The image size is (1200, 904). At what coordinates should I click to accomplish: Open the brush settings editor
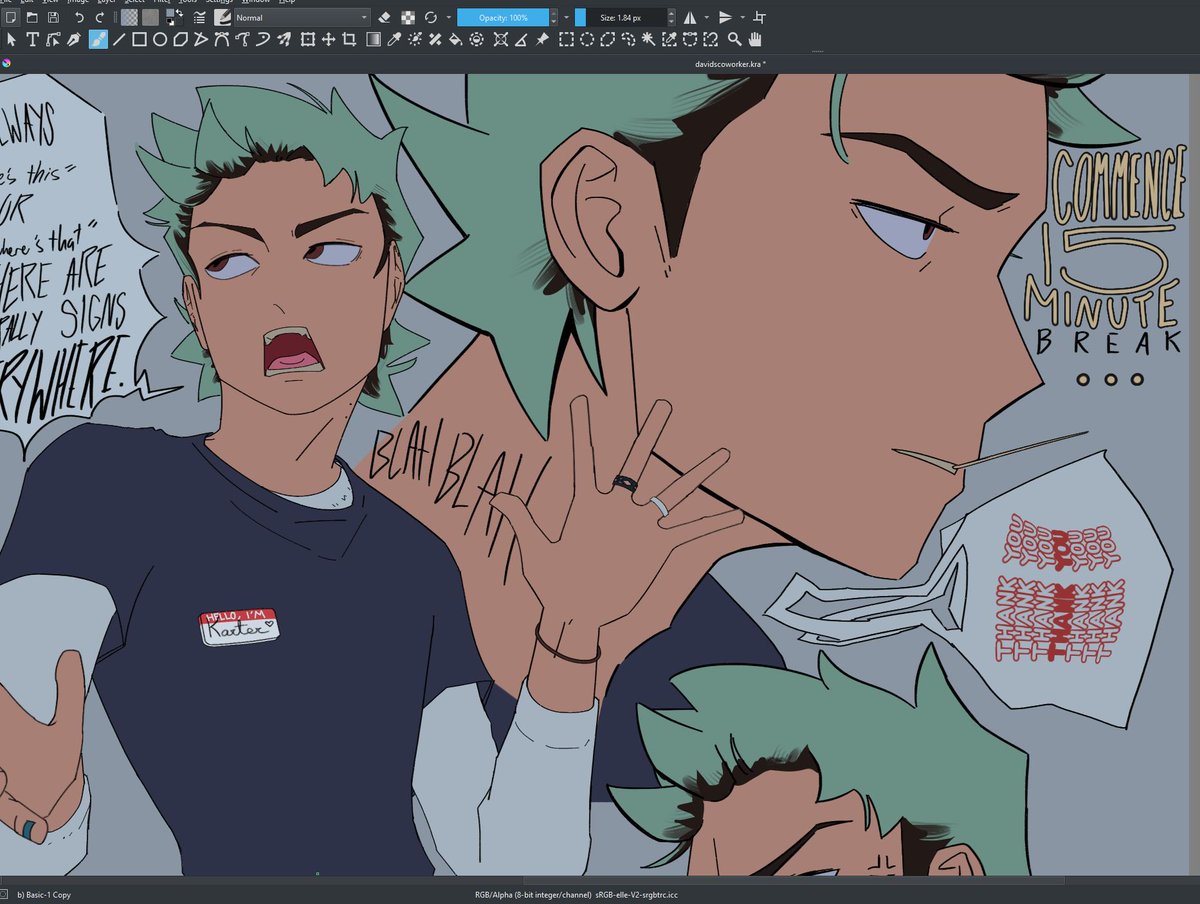point(199,17)
